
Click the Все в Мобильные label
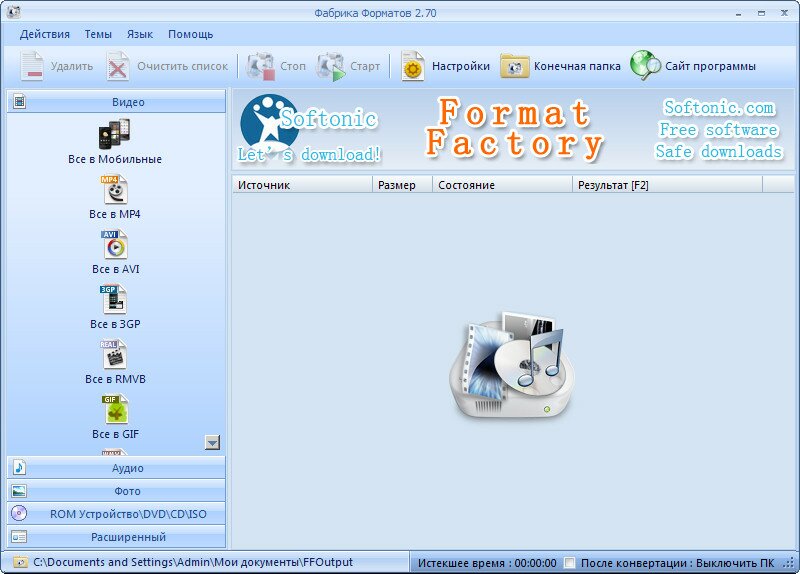[x=115, y=159]
